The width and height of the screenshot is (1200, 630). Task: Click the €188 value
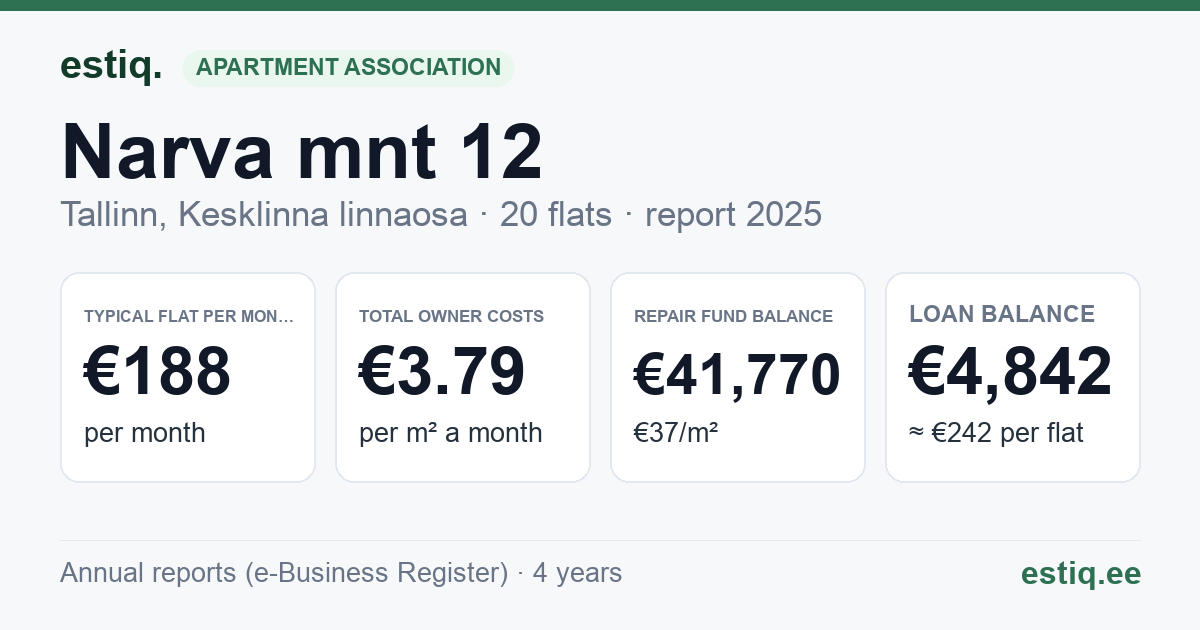pos(158,372)
